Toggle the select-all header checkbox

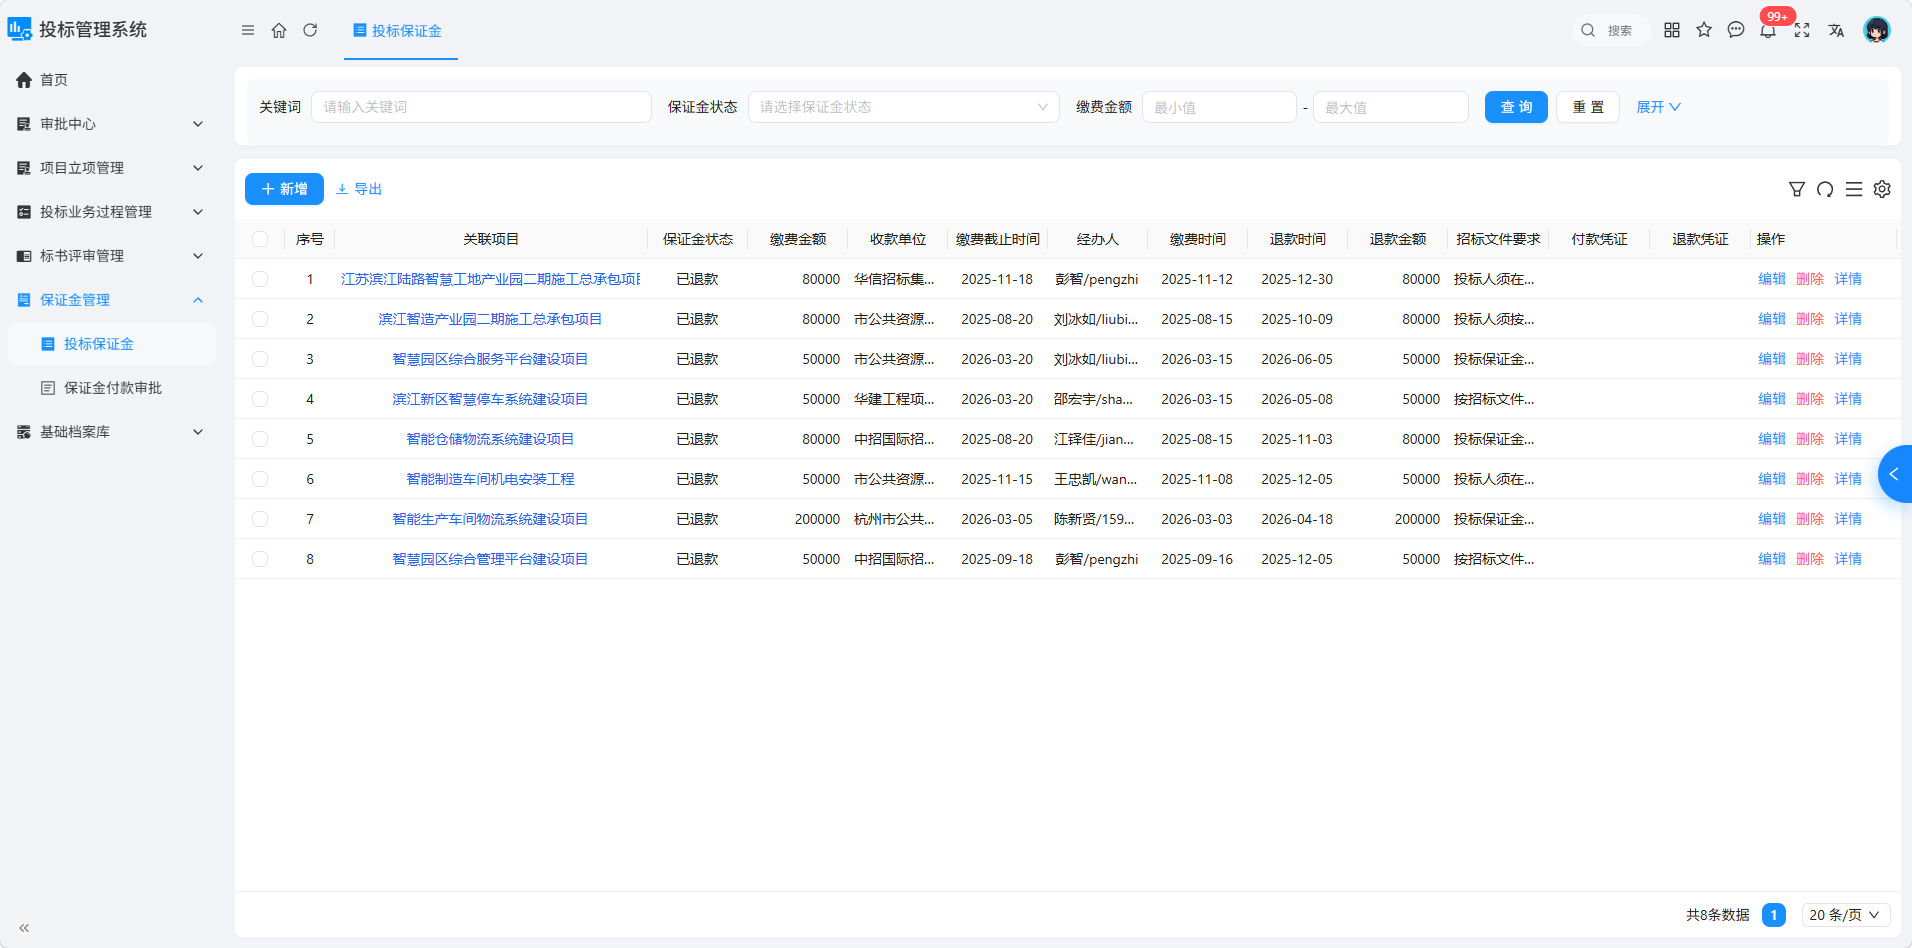tap(260, 239)
